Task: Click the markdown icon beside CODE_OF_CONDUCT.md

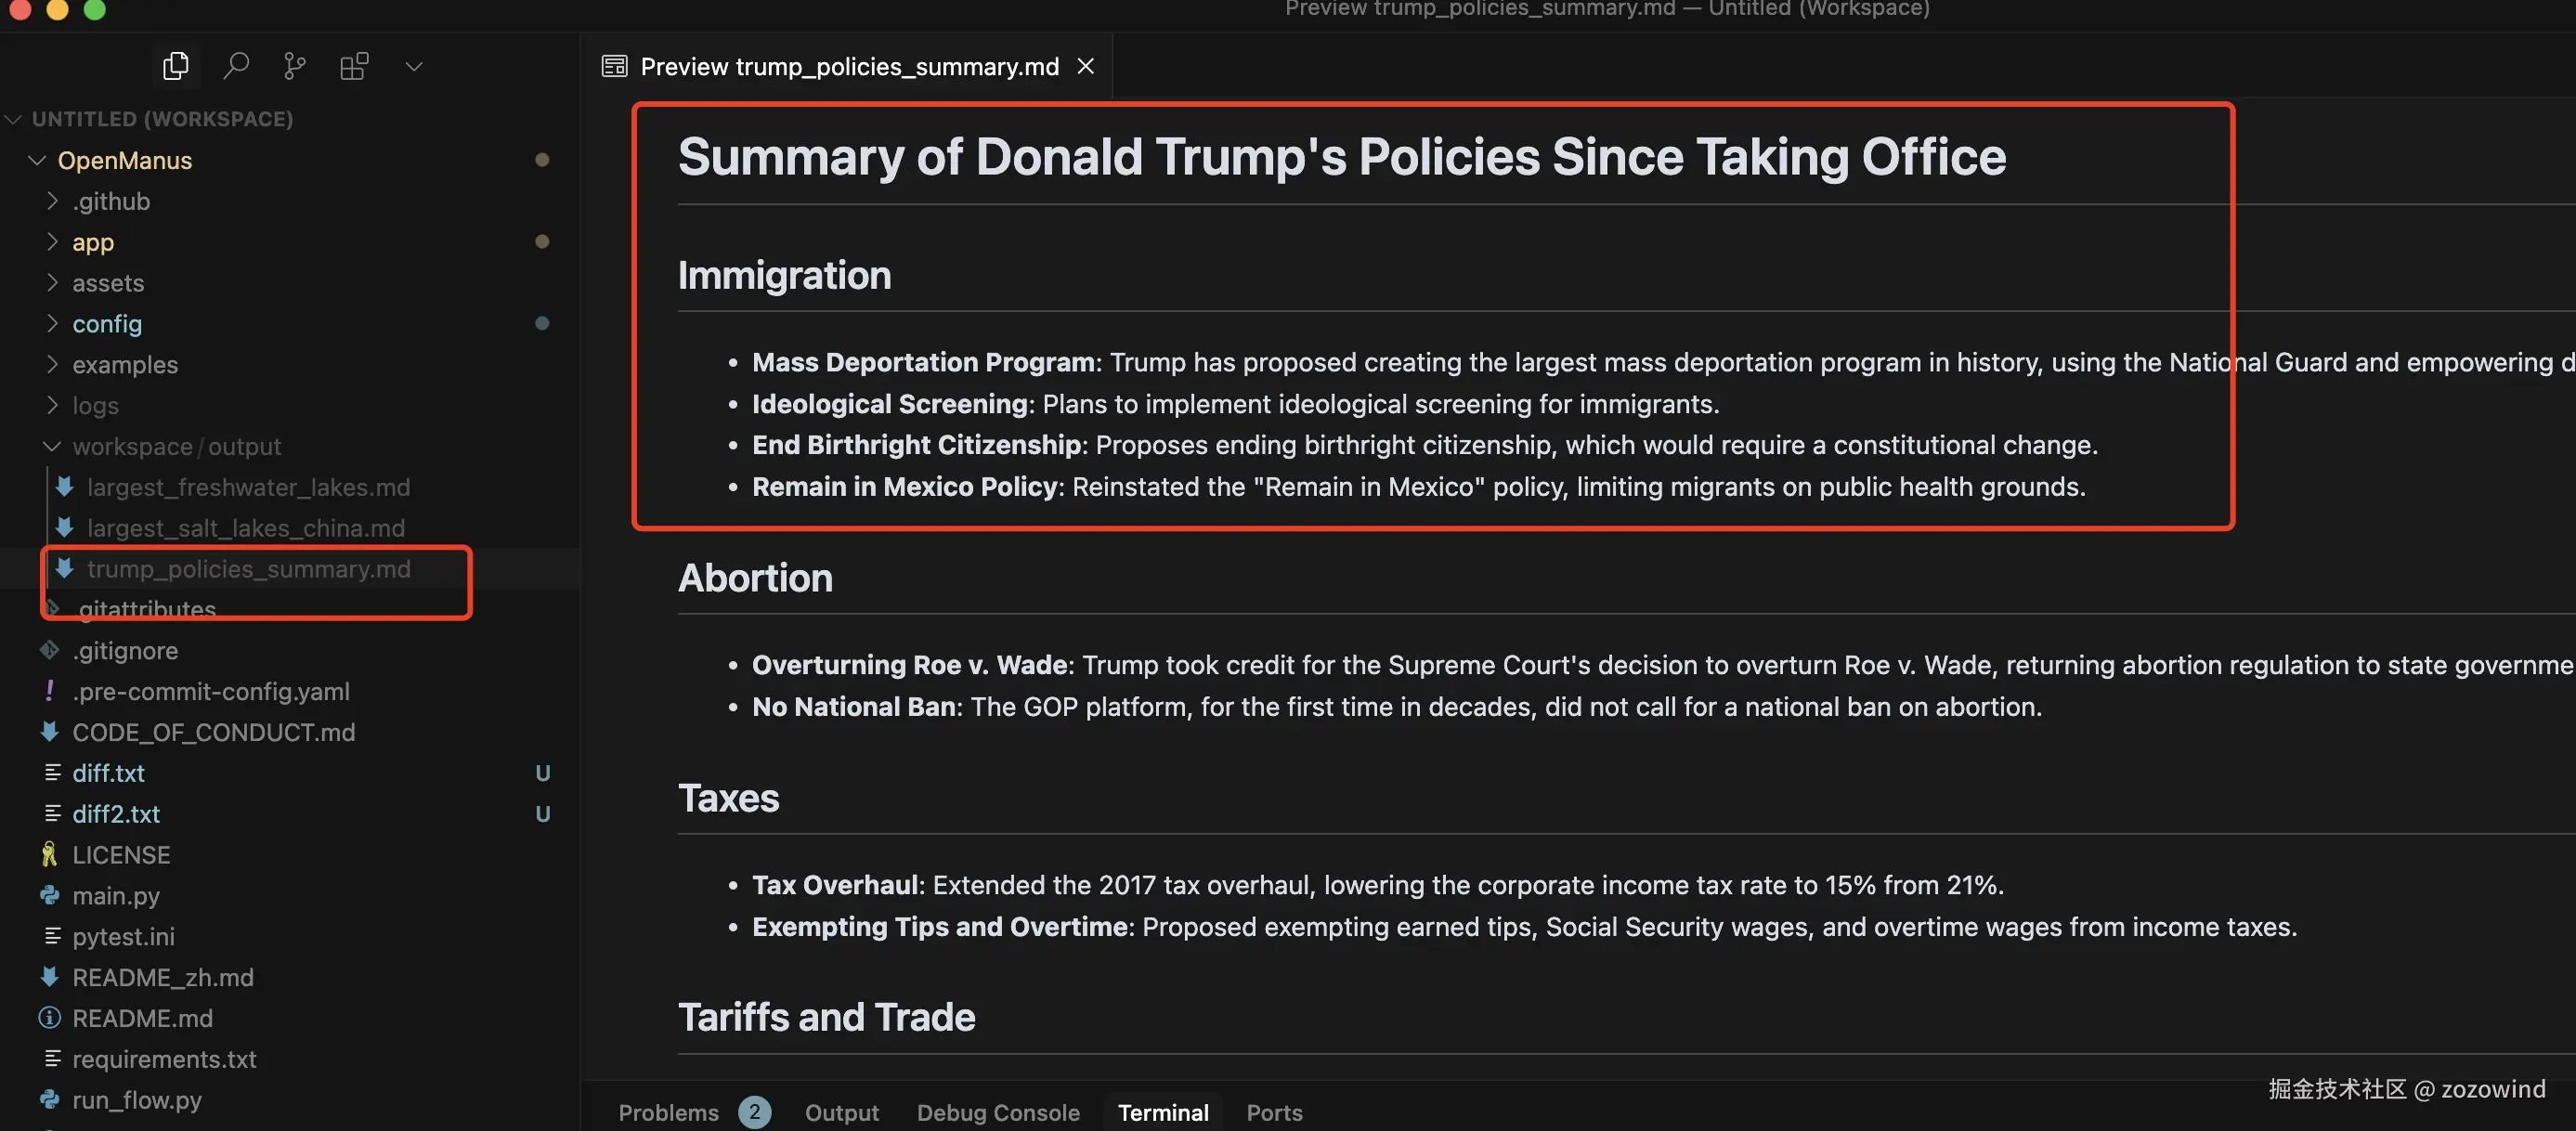Action: pos(50,732)
